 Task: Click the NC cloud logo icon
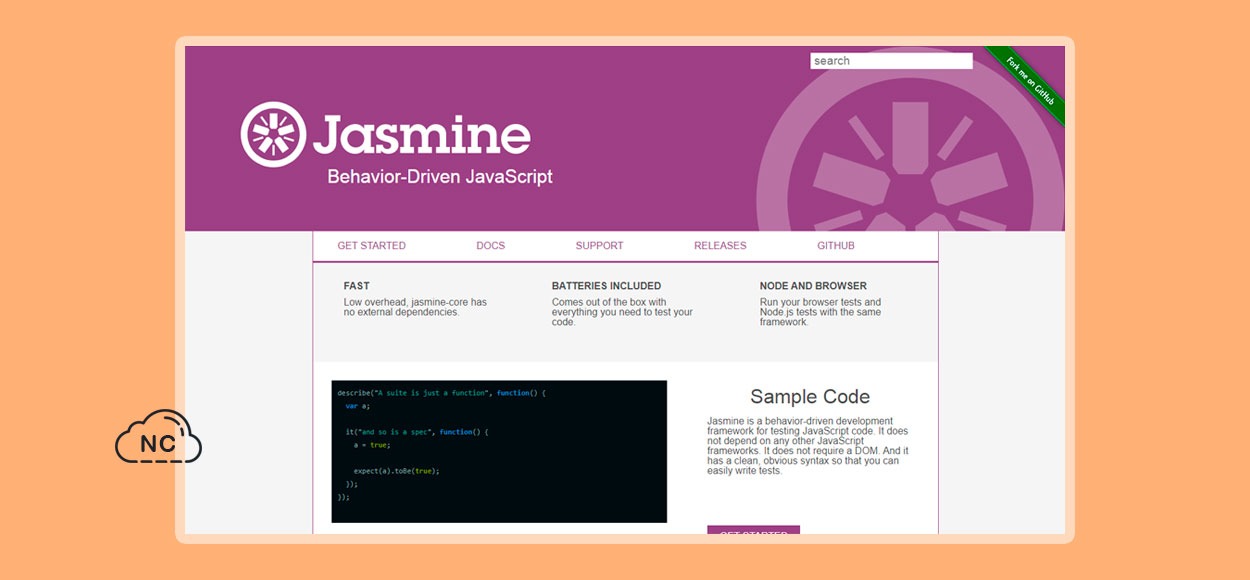tap(158, 437)
